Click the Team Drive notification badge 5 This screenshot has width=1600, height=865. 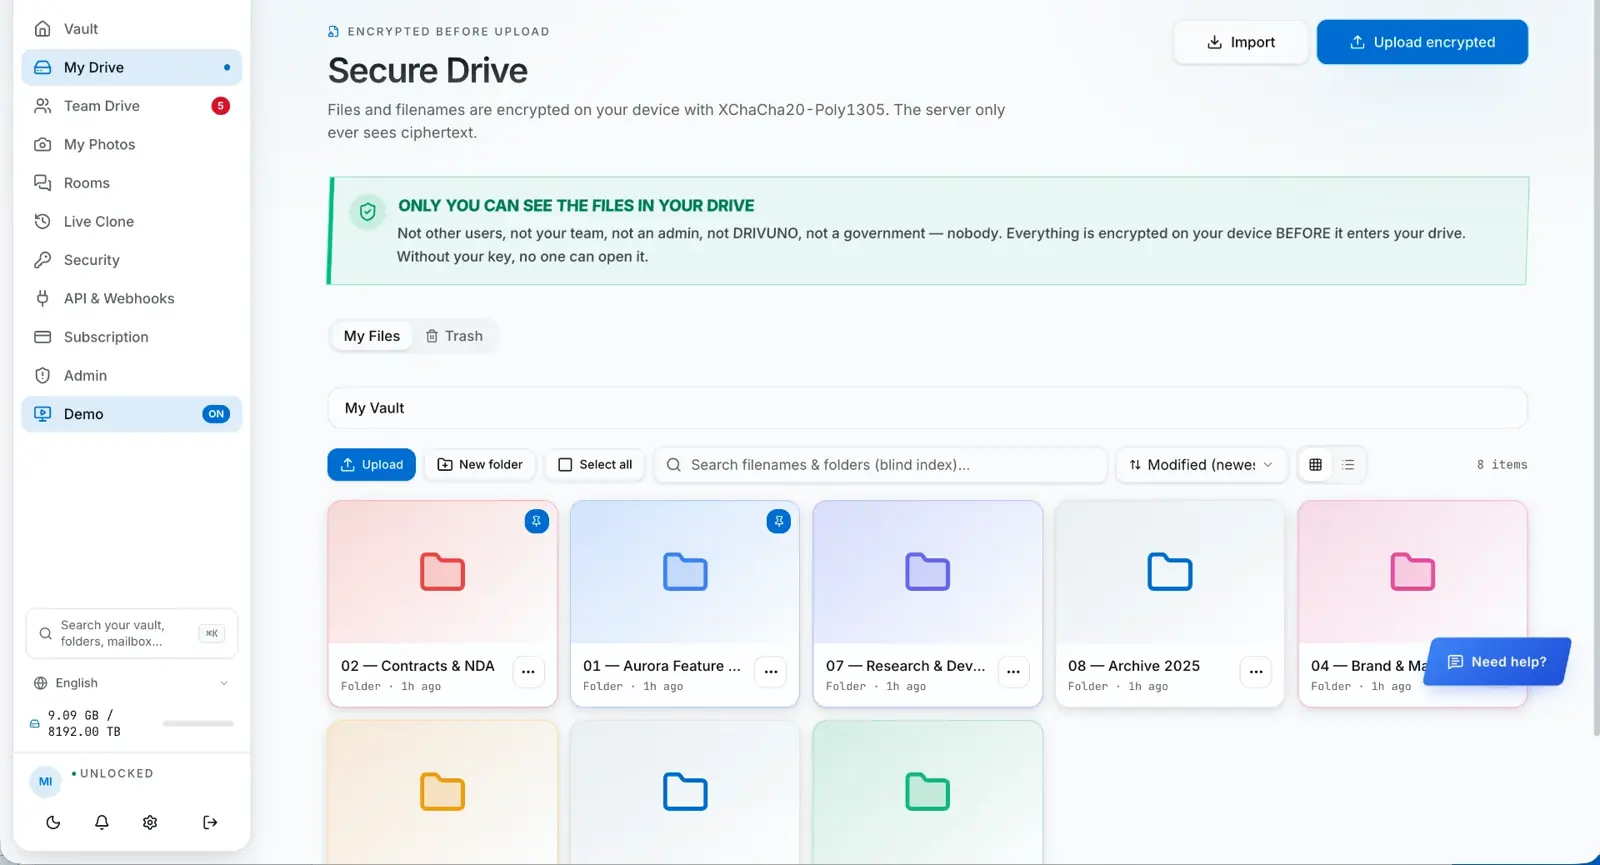[220, 106]
